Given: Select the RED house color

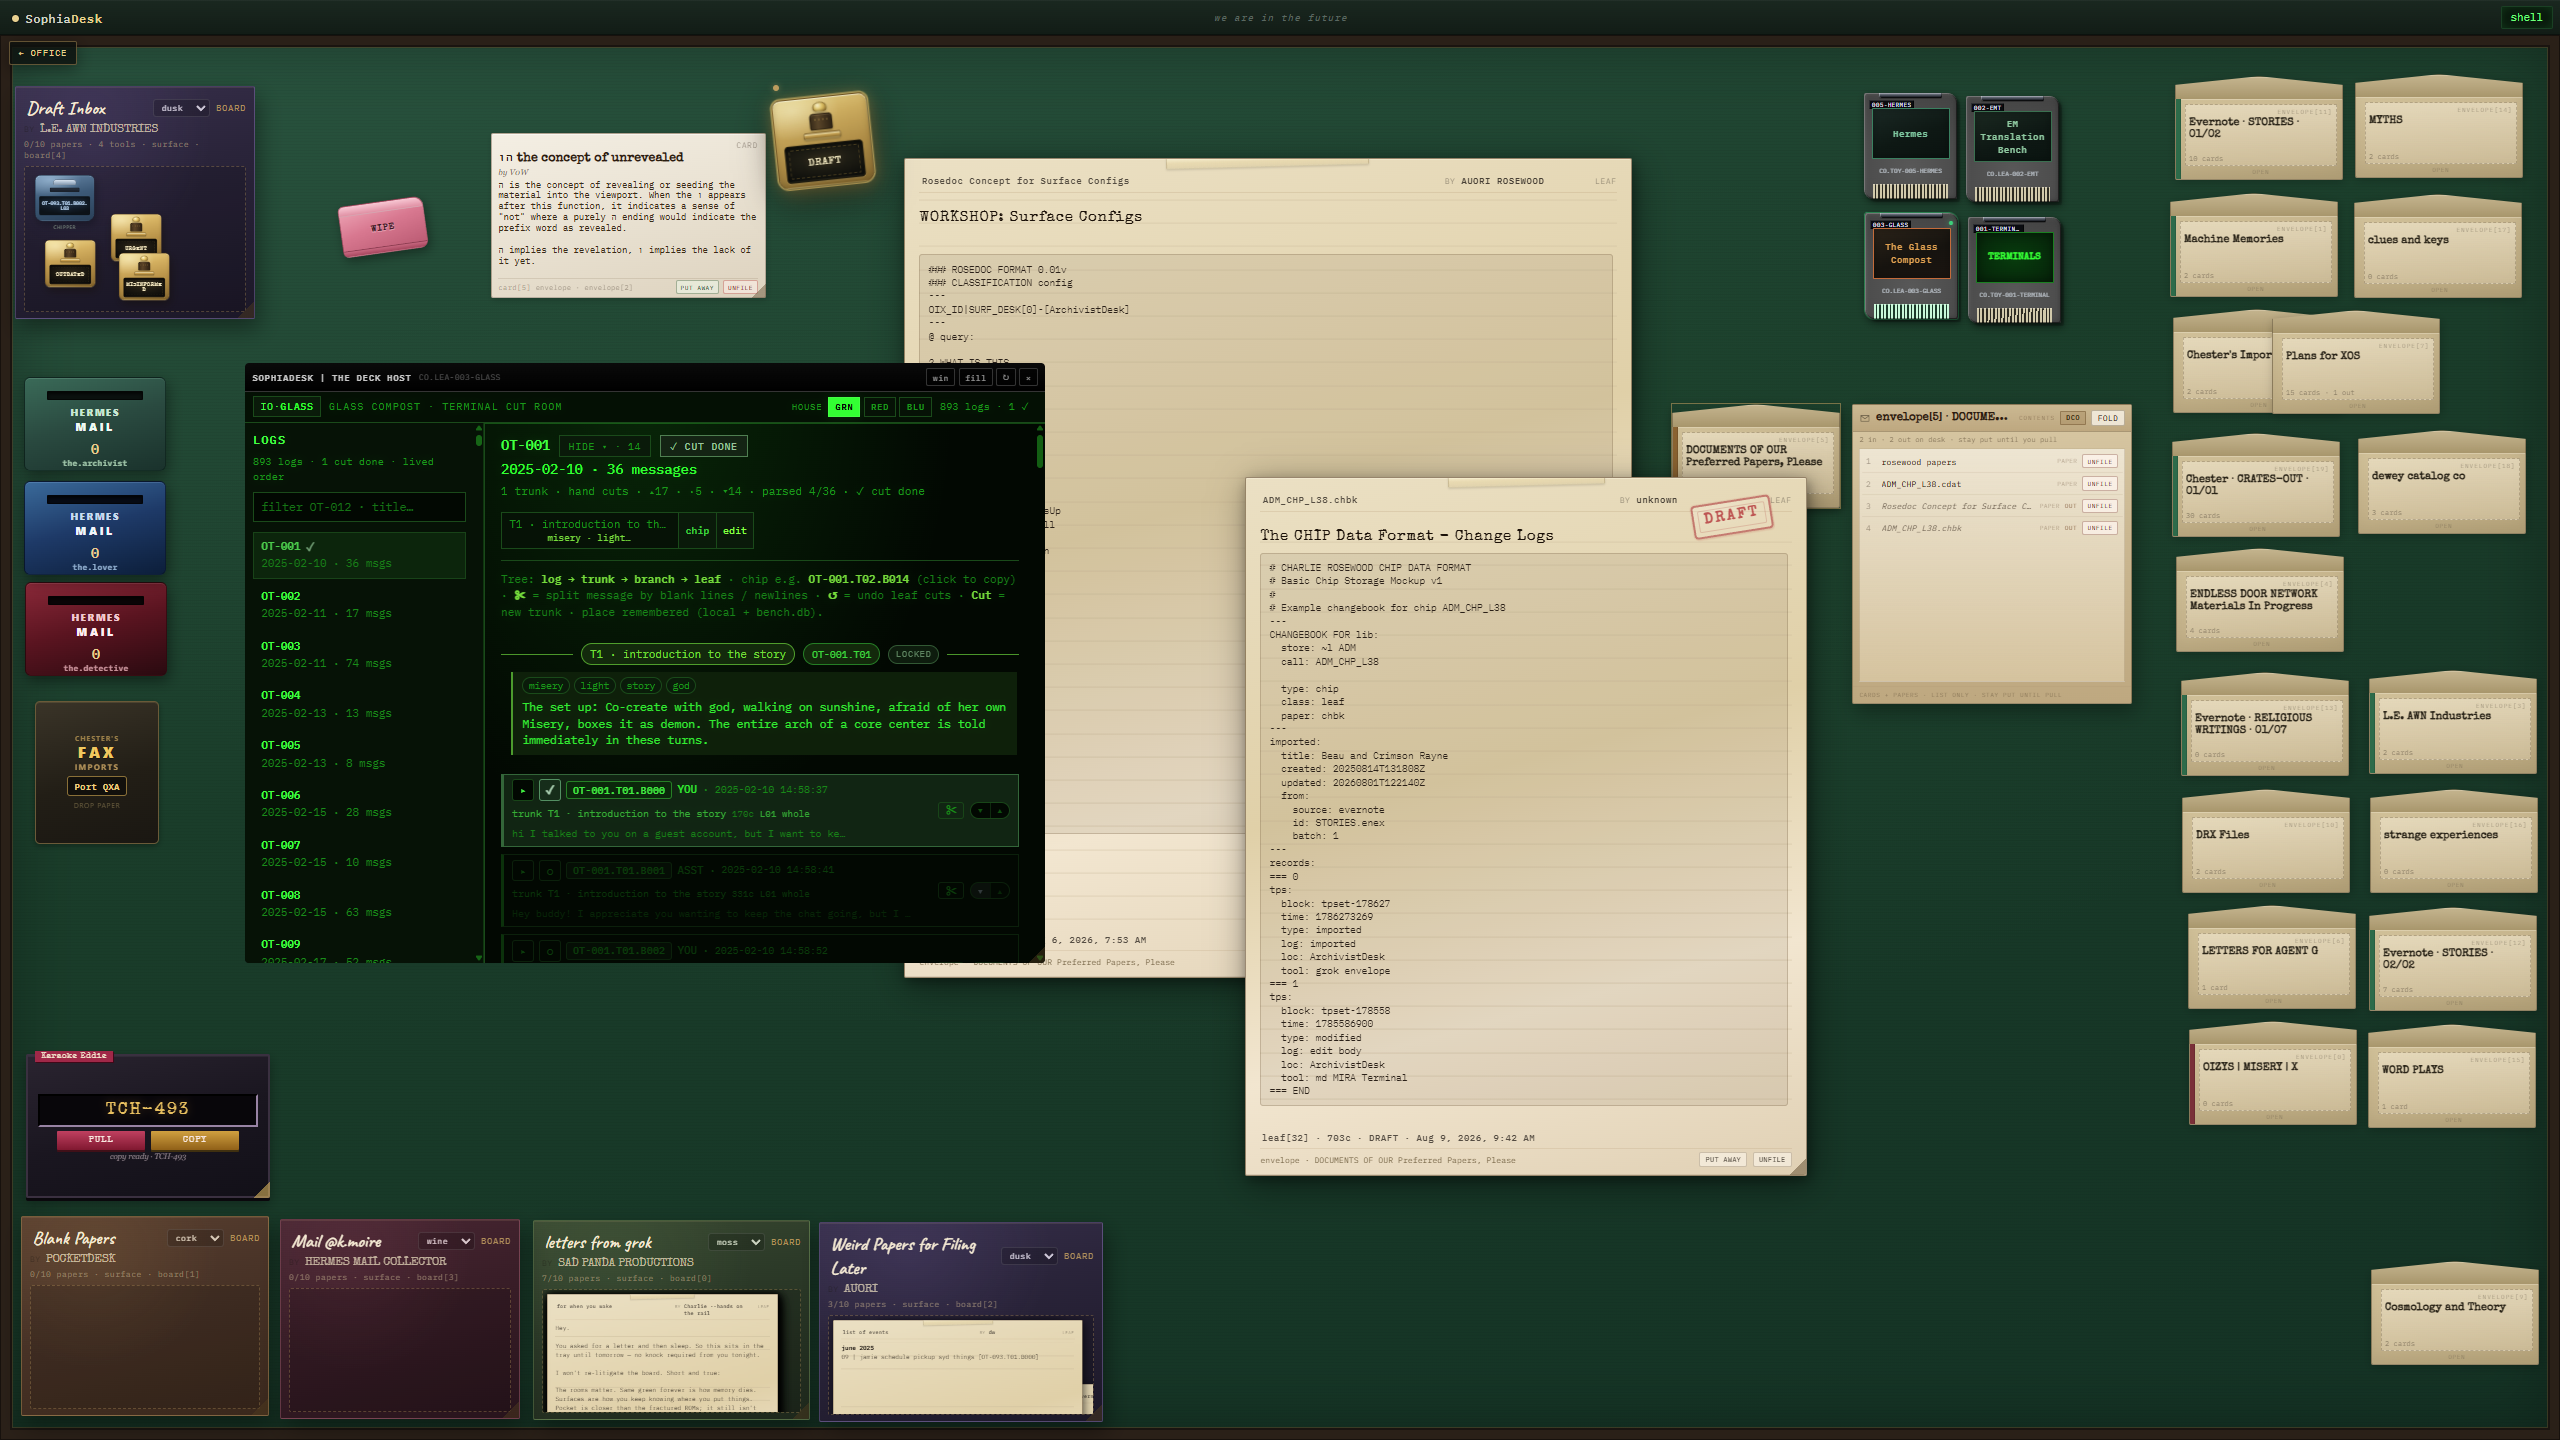Looking at the screenshot, I should pyautogui.click(x=880, y=407).
